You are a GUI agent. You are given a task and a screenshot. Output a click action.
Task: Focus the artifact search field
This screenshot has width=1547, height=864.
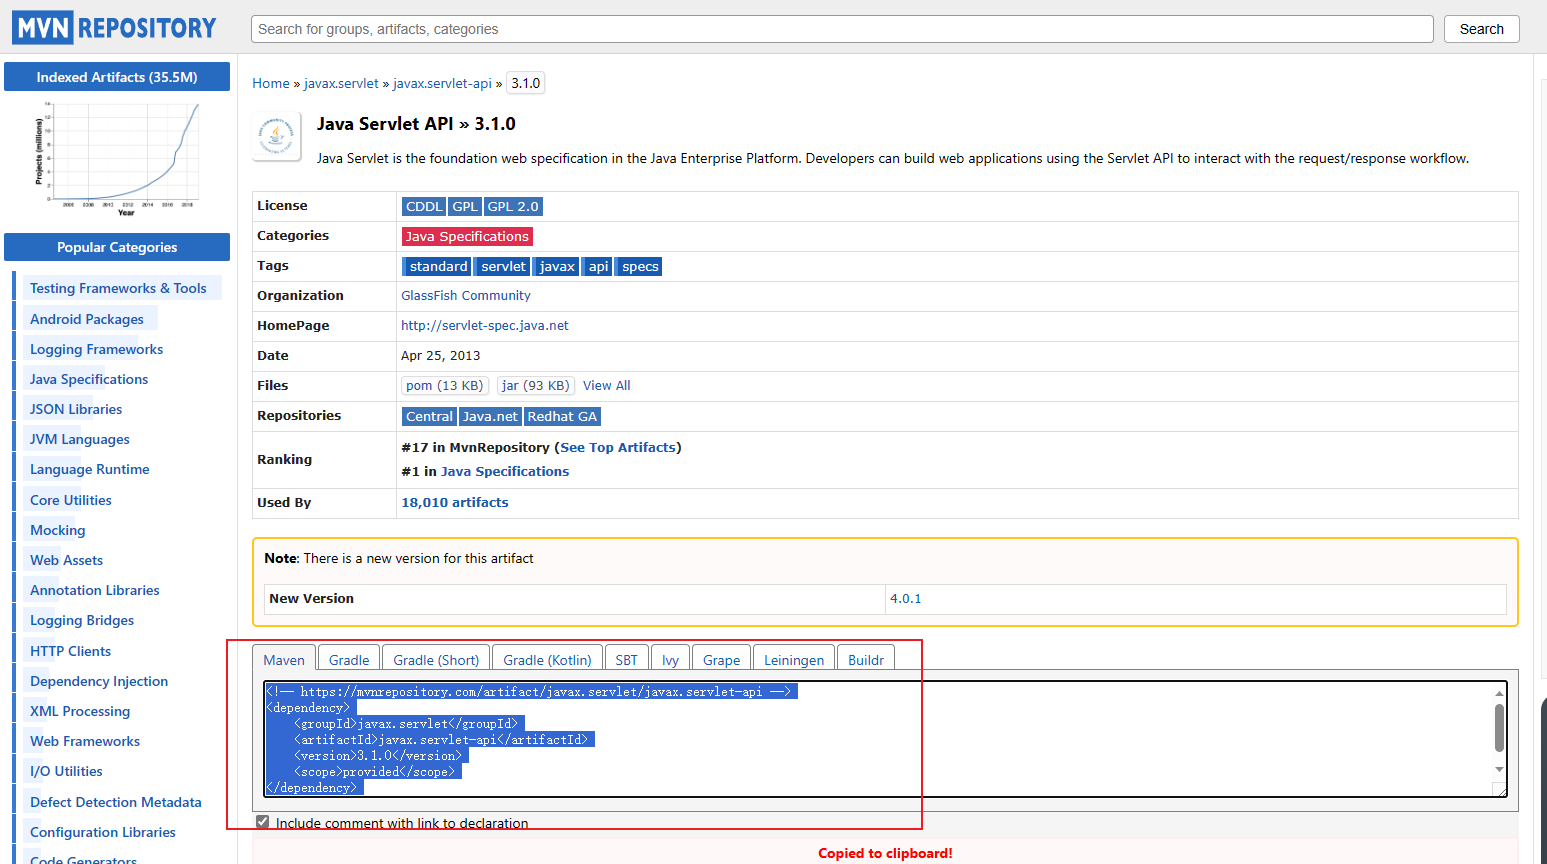click(x=842, y=29)
